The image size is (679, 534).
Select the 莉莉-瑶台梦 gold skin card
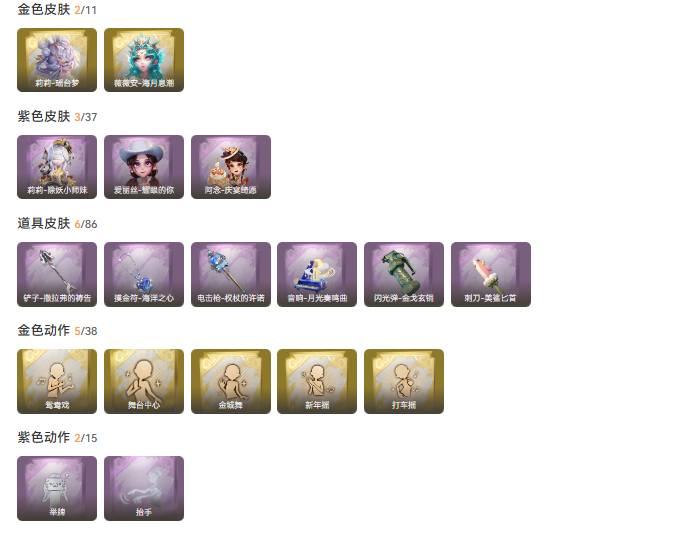tap(57, 60)
